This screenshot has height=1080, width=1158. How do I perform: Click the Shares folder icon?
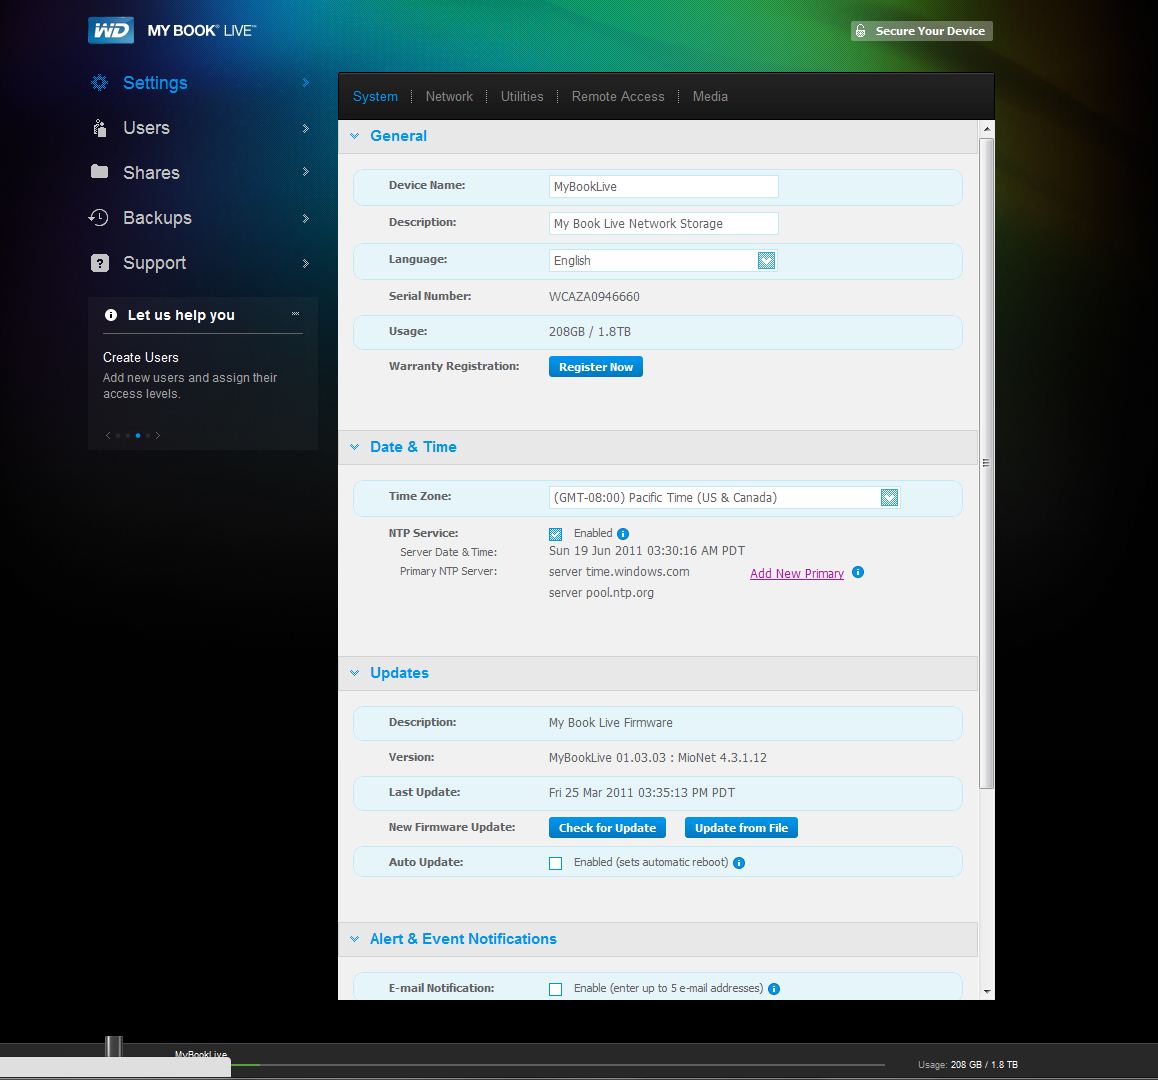pos(100,171)
